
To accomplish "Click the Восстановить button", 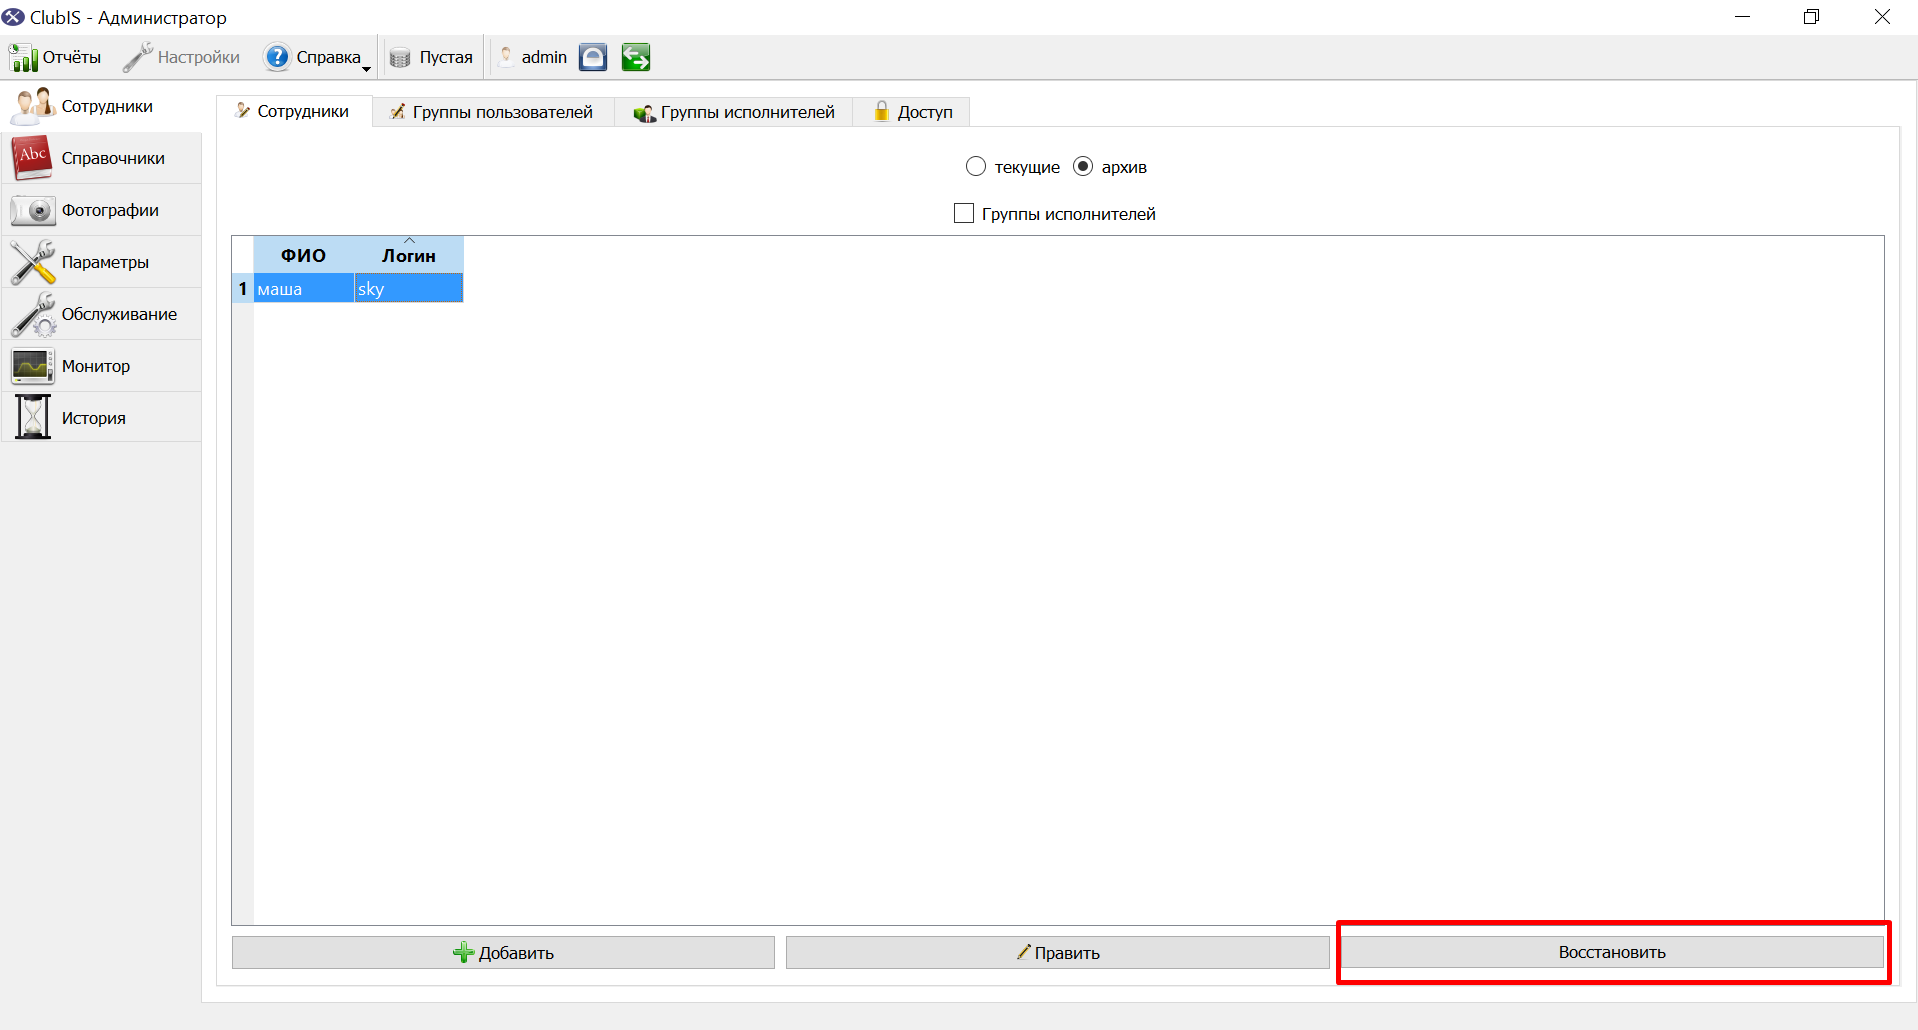I will [1612, 952].
